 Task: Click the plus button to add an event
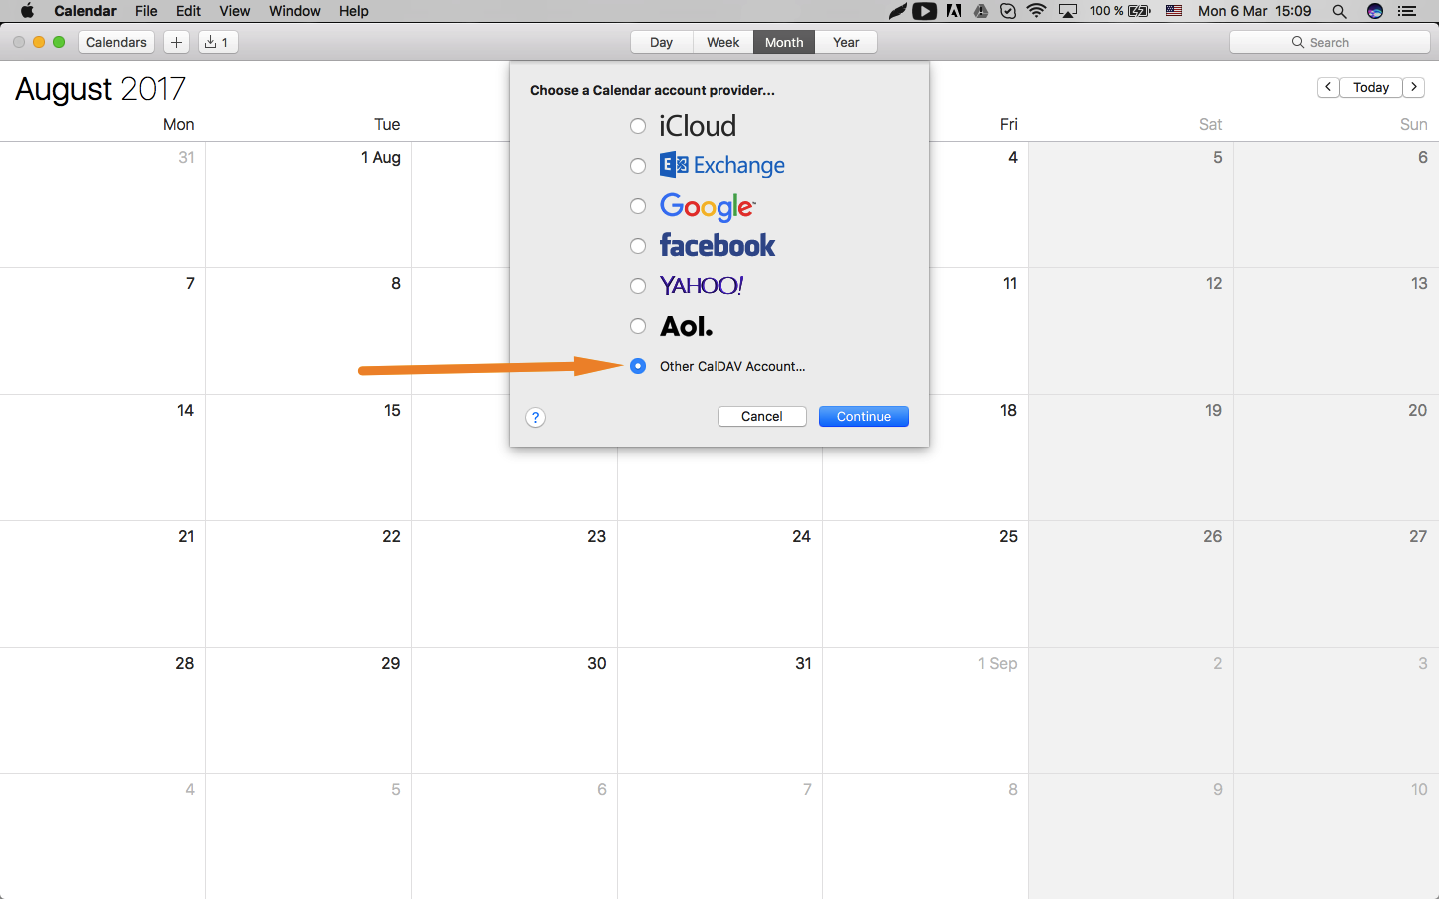(x=176, y=42)
